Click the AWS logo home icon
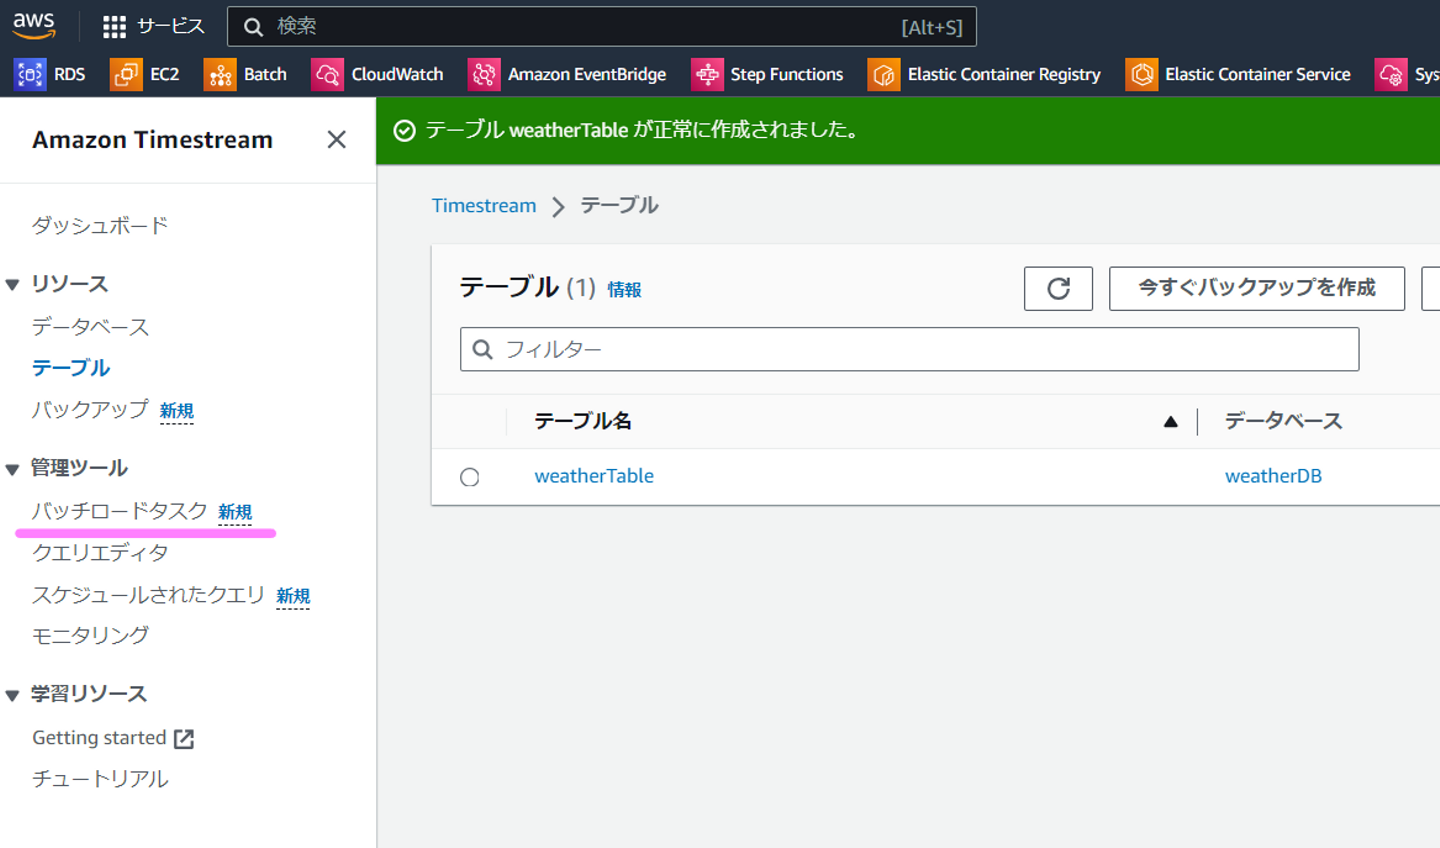This screenshot has width=1440, height=848. (x=33, y=25)
